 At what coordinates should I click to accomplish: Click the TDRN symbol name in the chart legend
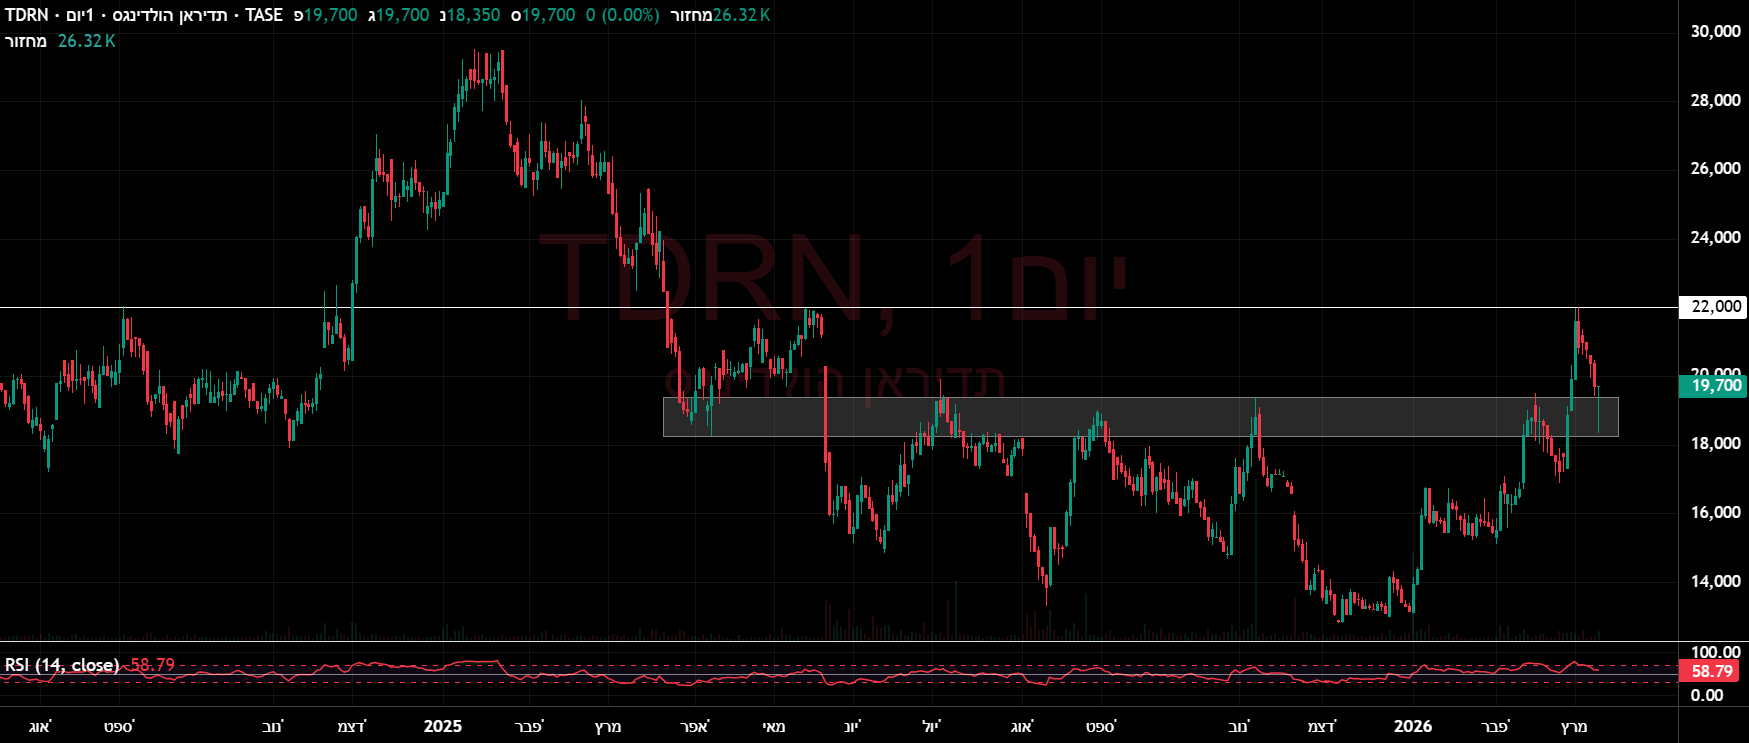(27, 15)
